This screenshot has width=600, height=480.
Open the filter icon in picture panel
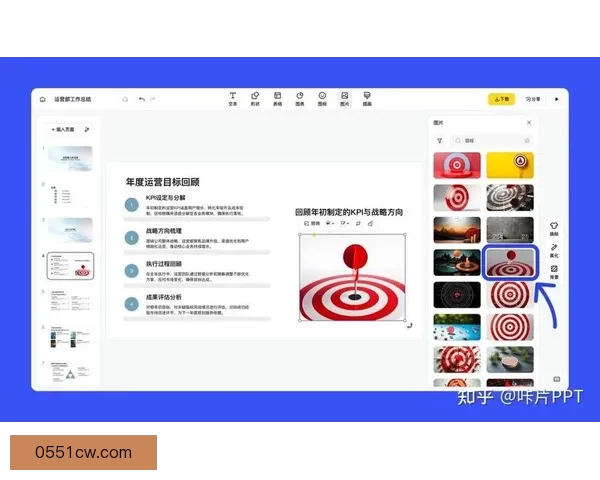click(439, 141)
